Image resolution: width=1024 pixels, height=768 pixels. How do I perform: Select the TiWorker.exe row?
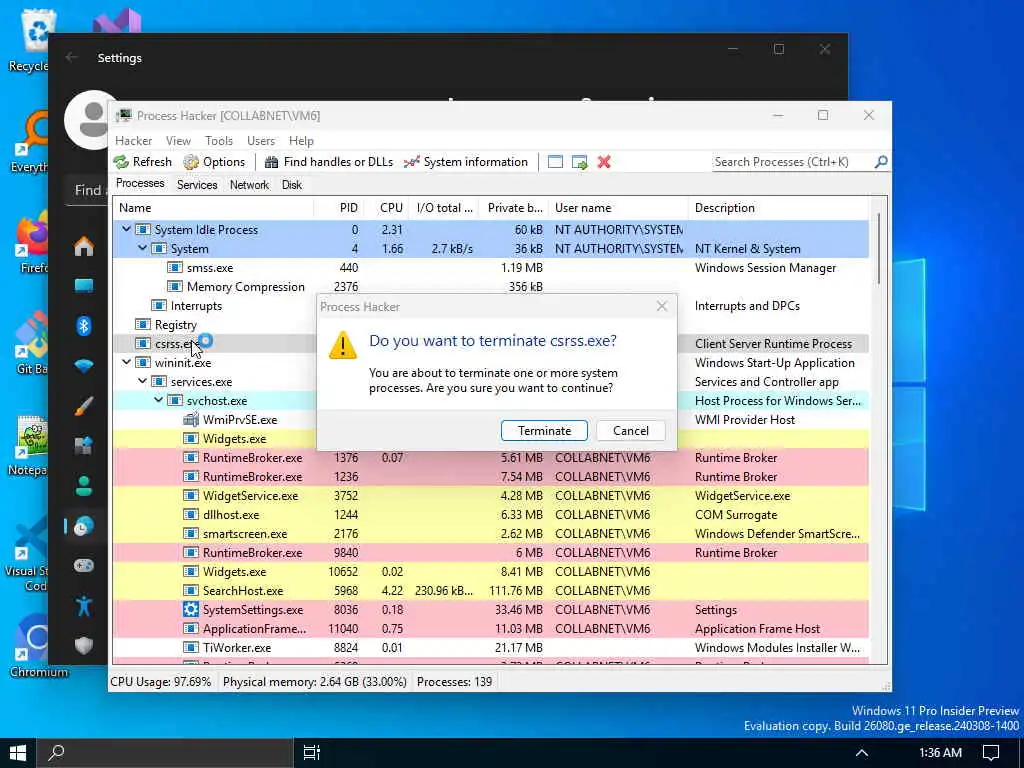[x=490, y=648]
